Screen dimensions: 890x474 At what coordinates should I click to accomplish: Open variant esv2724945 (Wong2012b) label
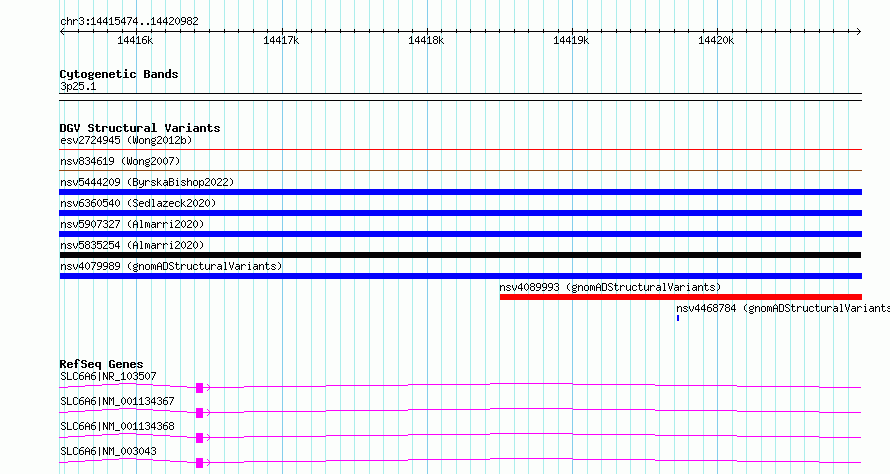pos(126,140)
